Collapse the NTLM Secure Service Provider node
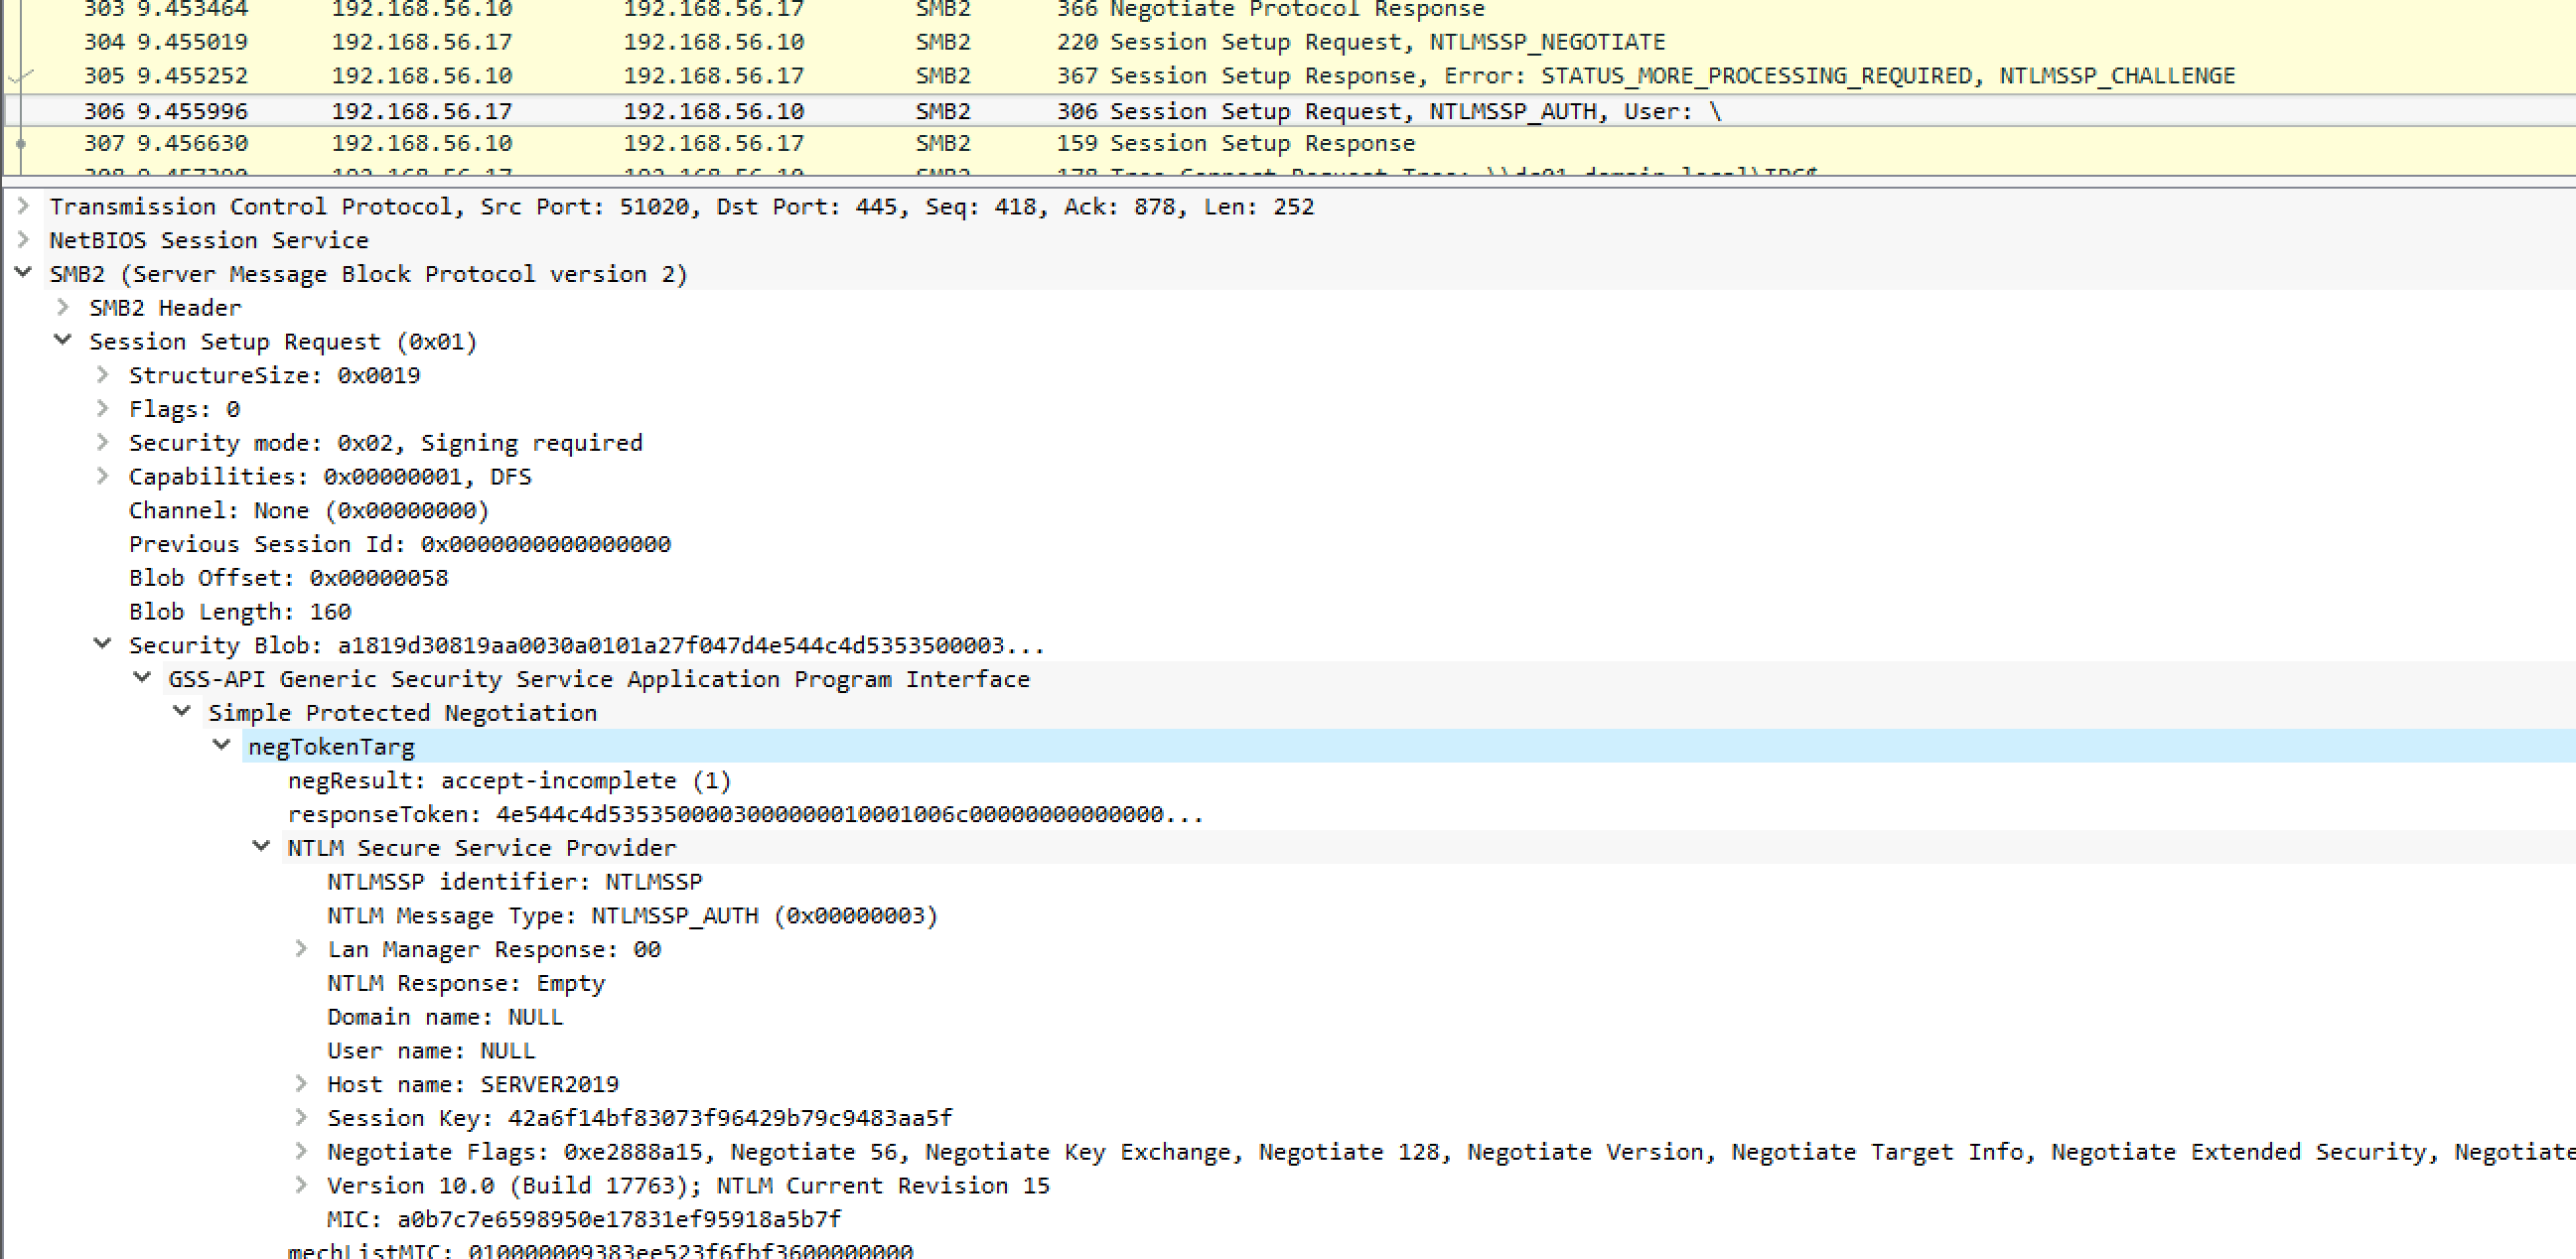Screen dimensions: 2576x1259 coord(261,847)
